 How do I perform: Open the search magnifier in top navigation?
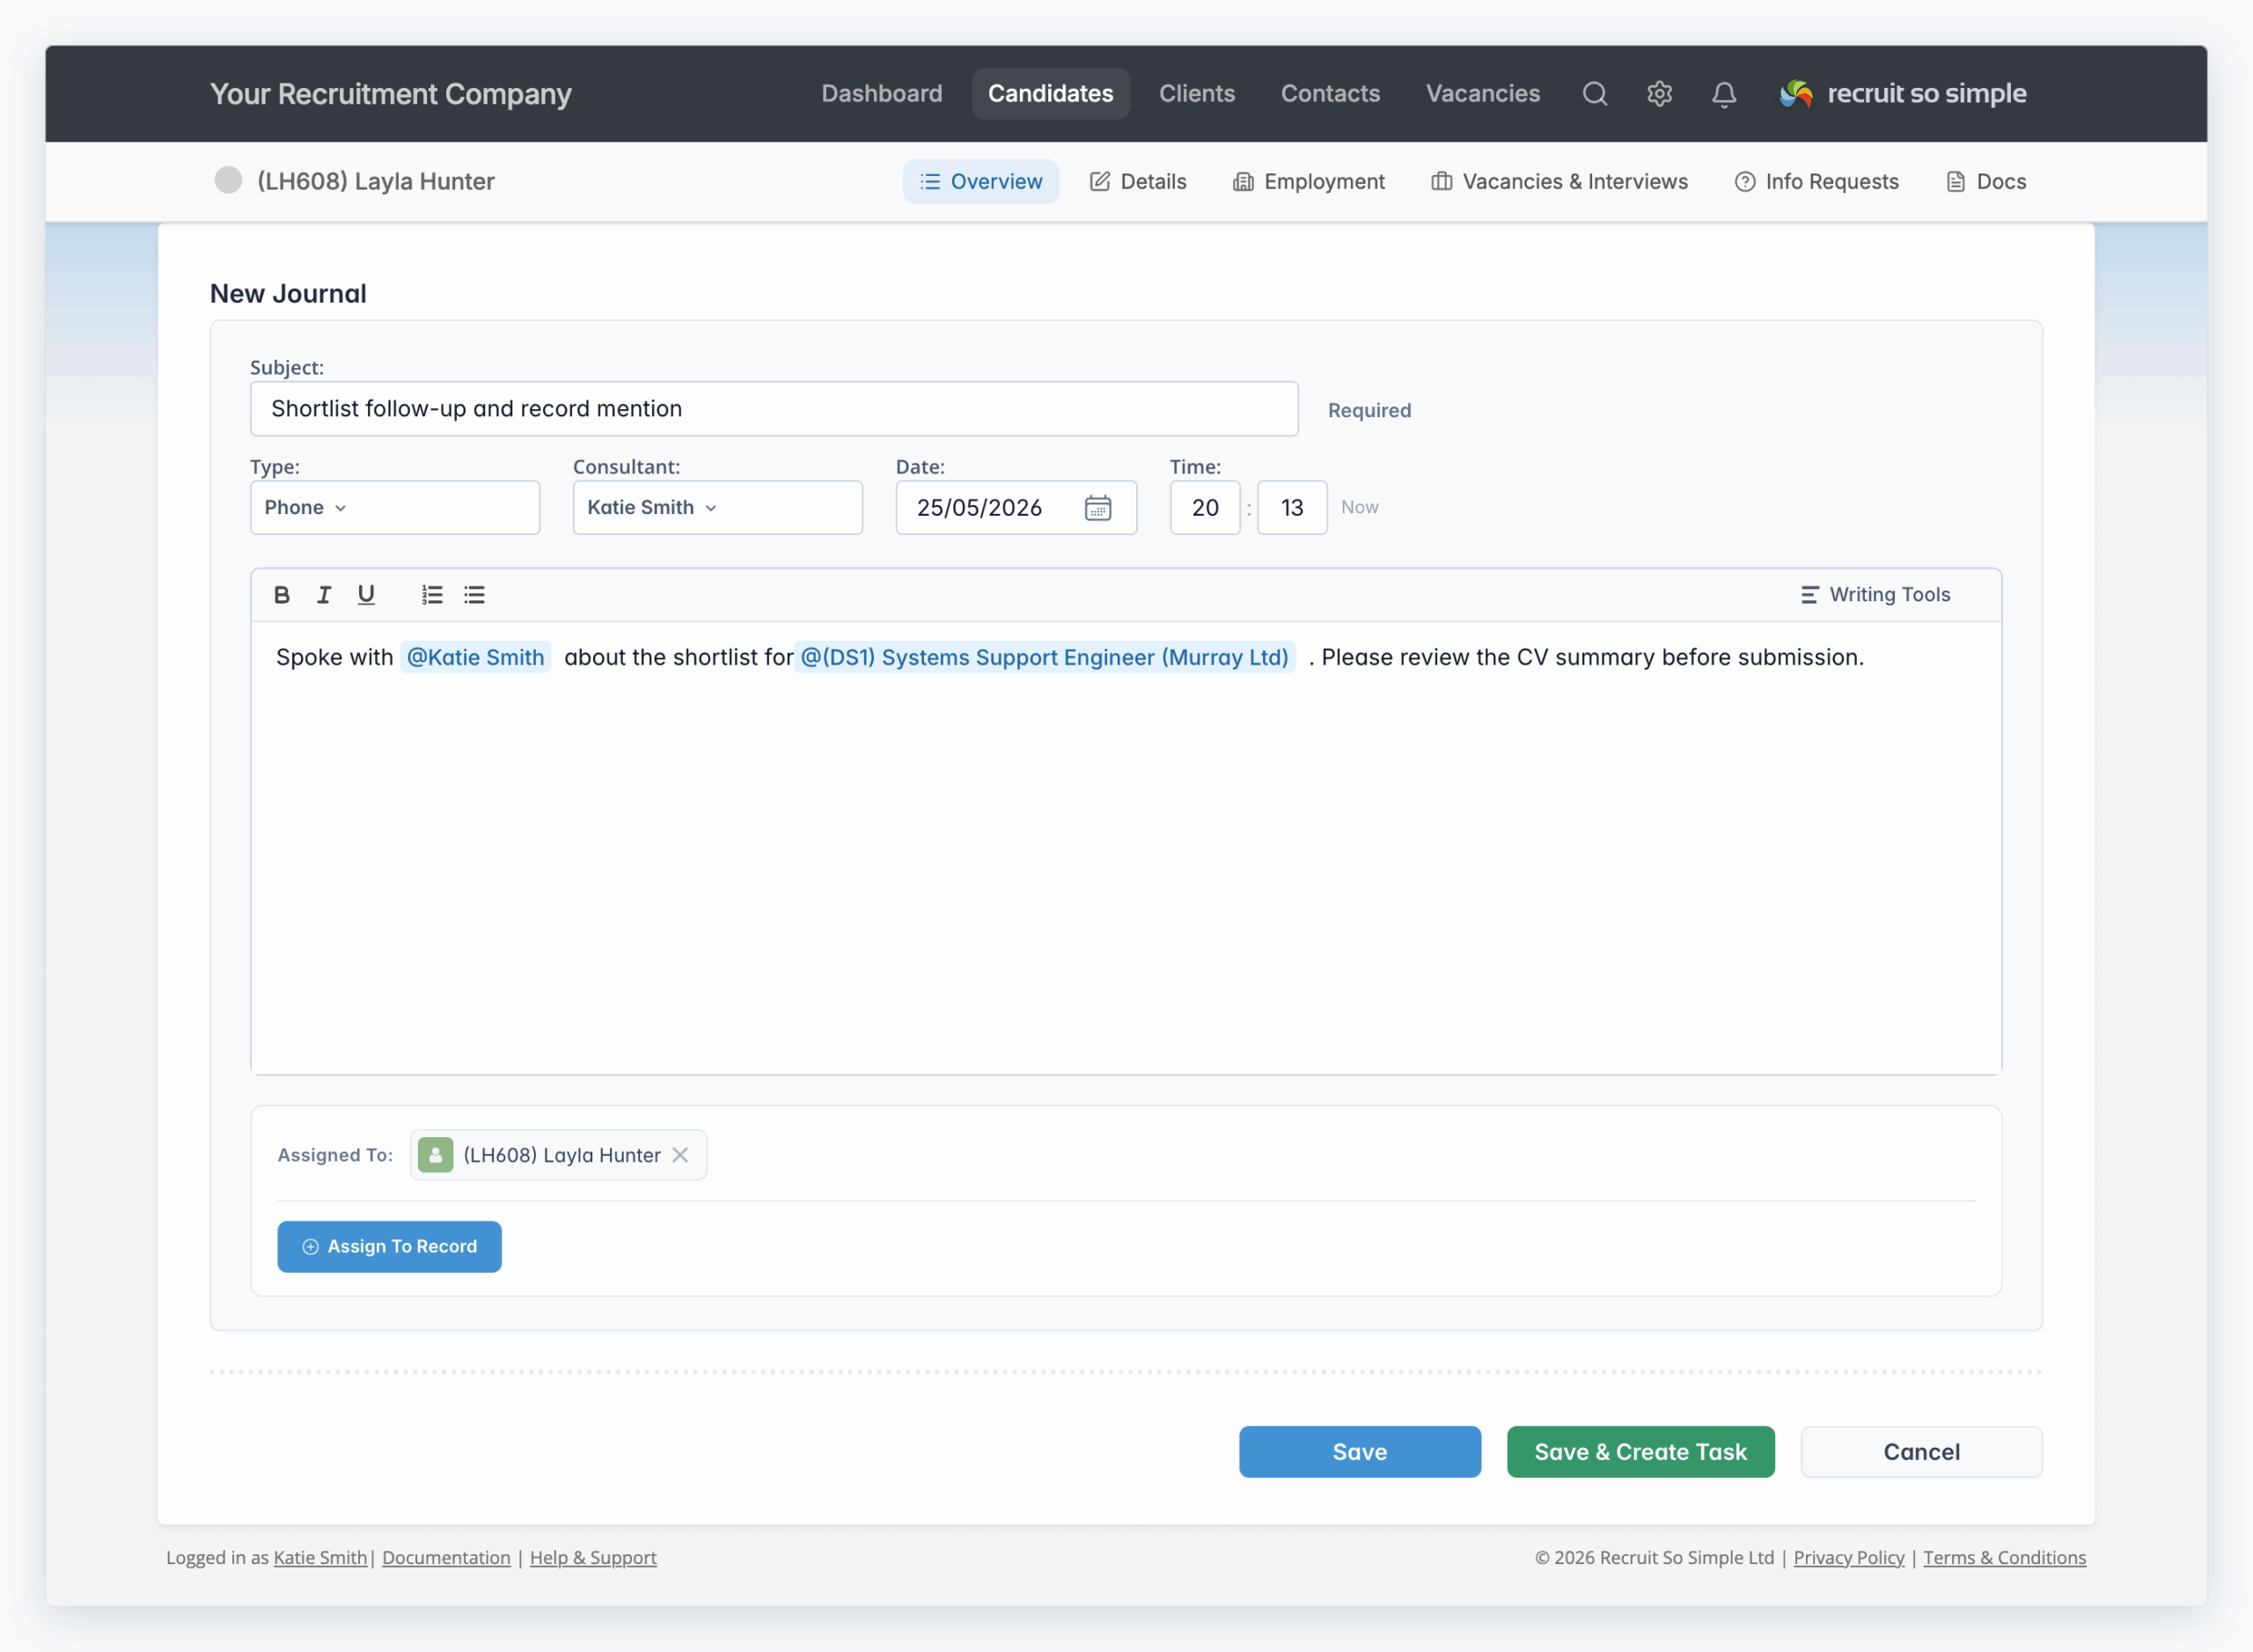pyautogui.click(x=1595, y=94)
